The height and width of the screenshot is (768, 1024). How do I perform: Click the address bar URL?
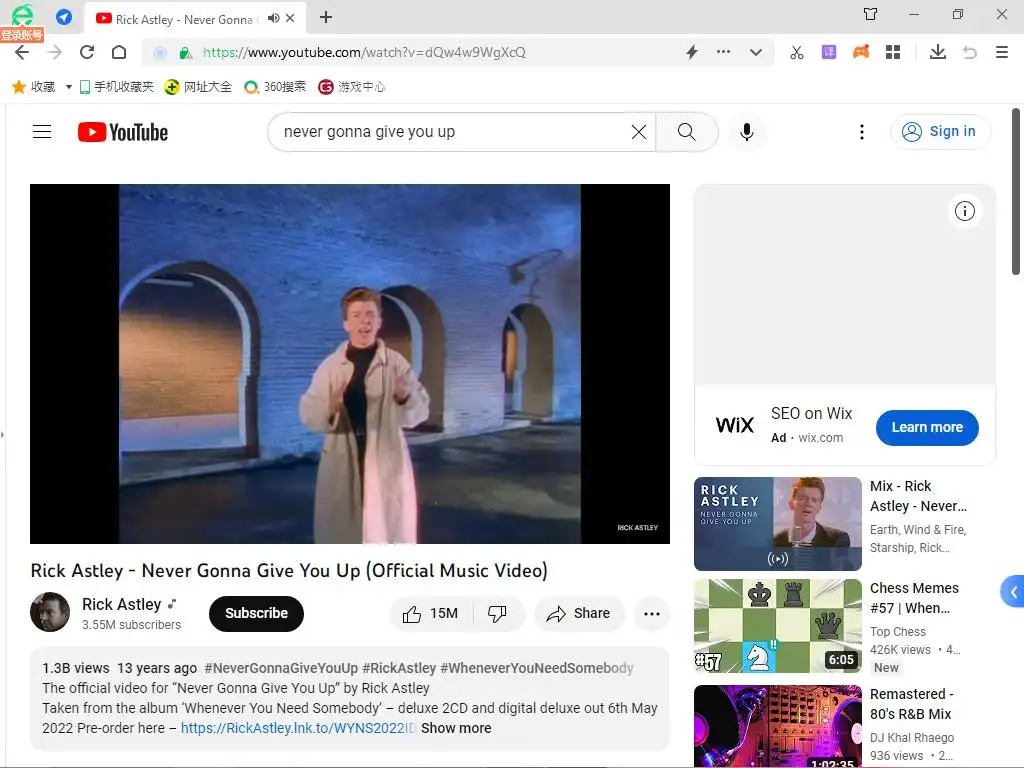364,52
